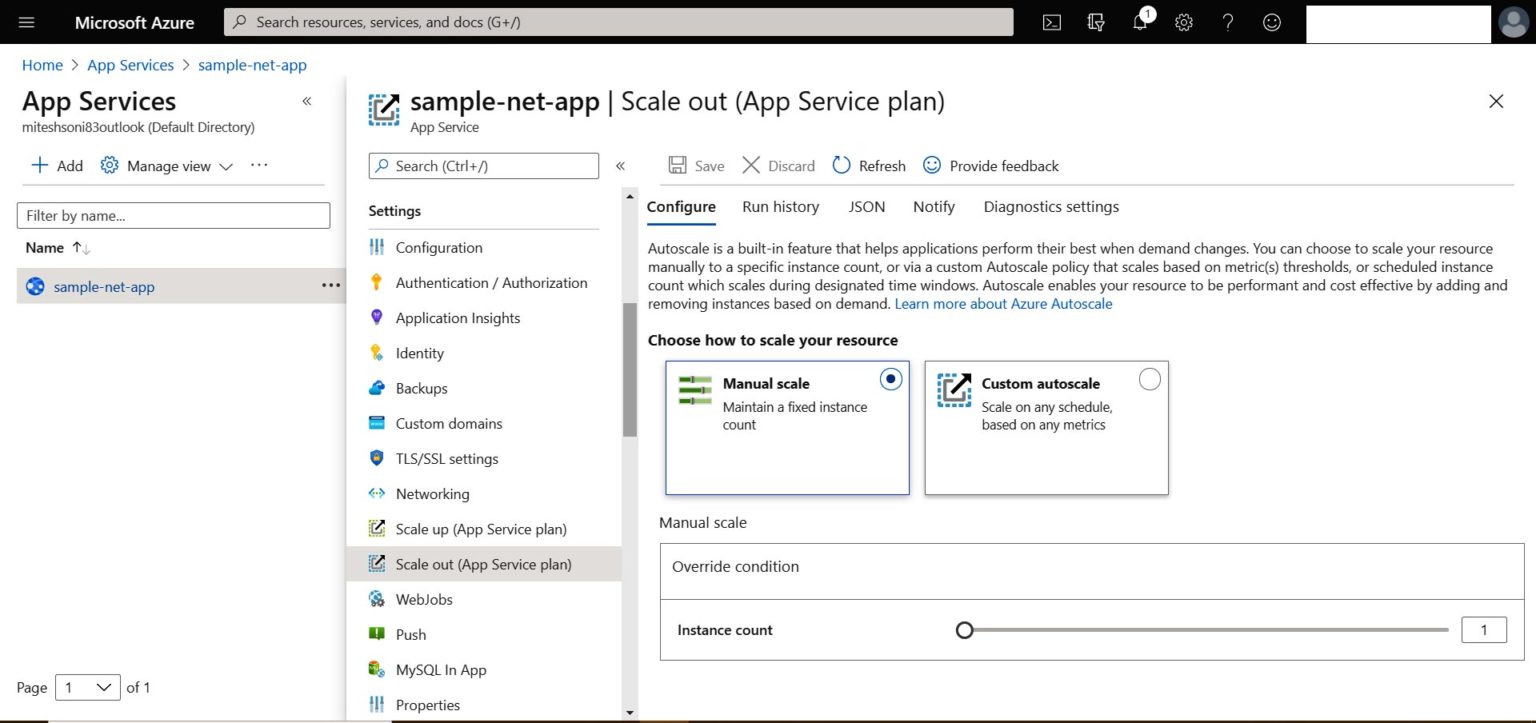Open the sample-net-app context menu ellipsis
Image resolution: width=1536 pixels, height=723 pixels.
(x=330, y=286)
